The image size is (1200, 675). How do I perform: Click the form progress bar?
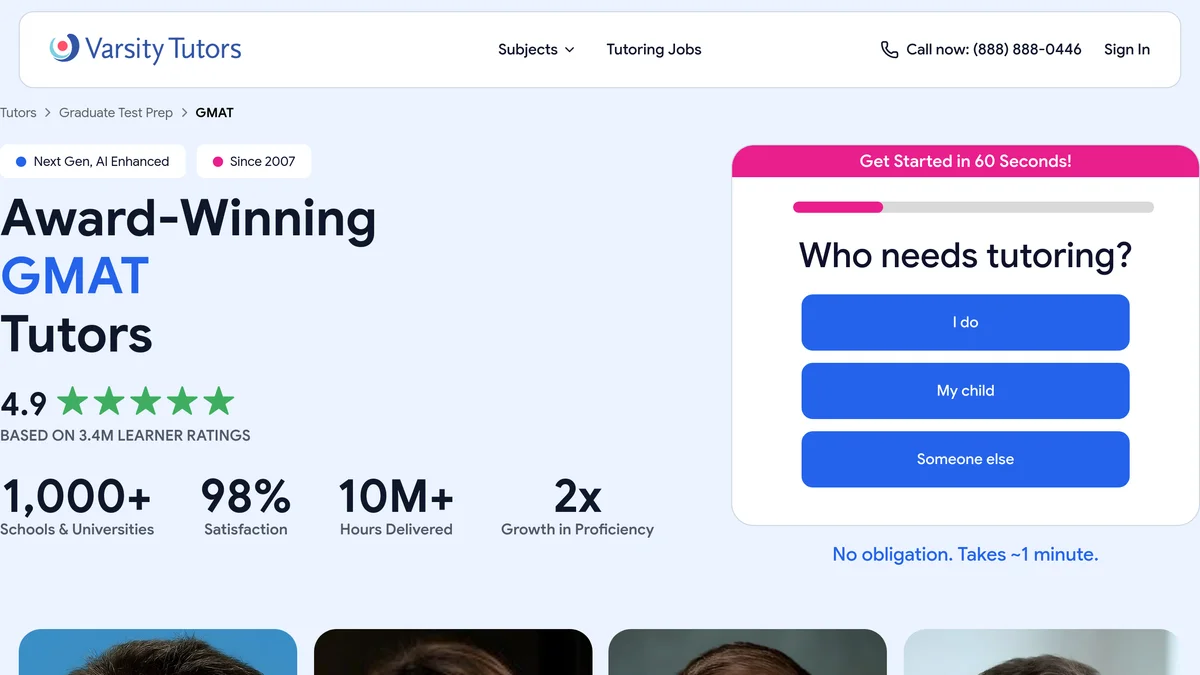[973, 207]
